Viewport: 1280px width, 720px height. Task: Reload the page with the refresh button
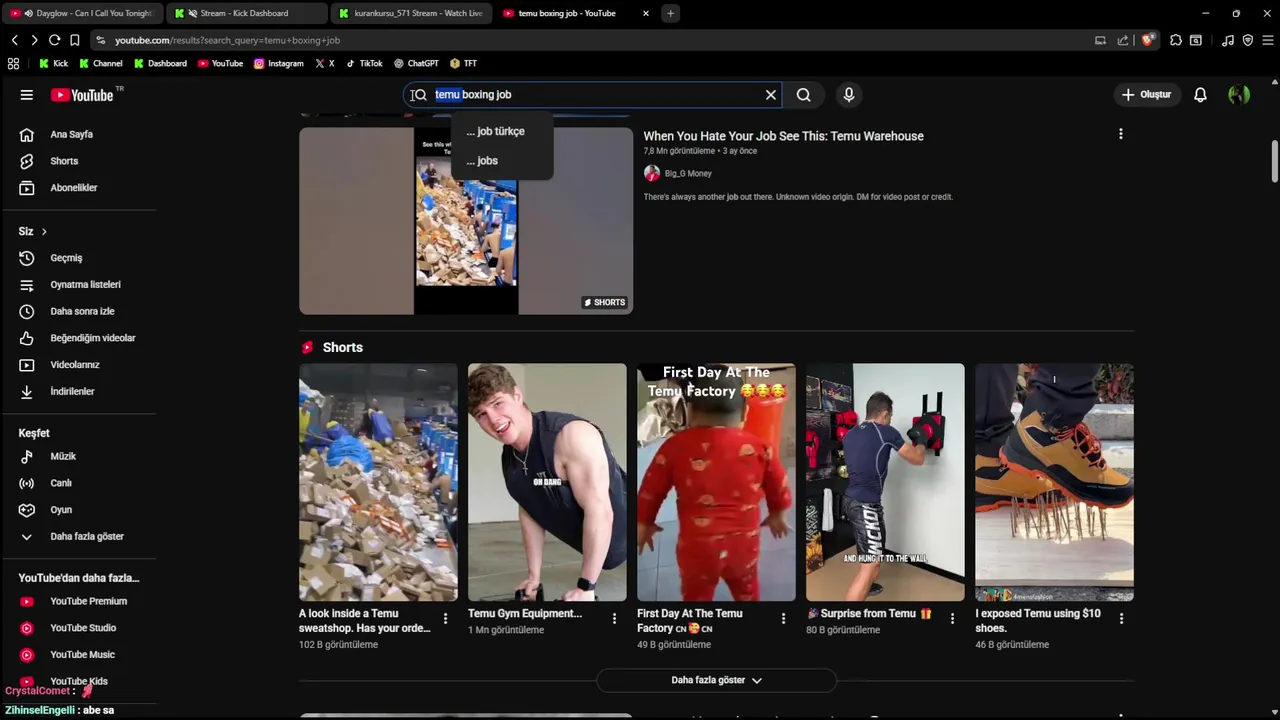54,40
